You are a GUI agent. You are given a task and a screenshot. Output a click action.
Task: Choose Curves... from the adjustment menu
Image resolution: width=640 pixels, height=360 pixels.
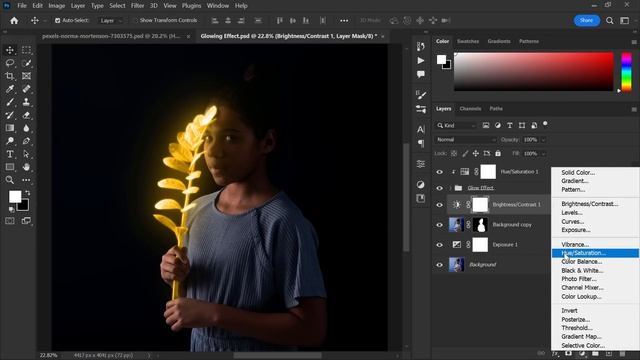pyautogui.click(x=595, y=221)
